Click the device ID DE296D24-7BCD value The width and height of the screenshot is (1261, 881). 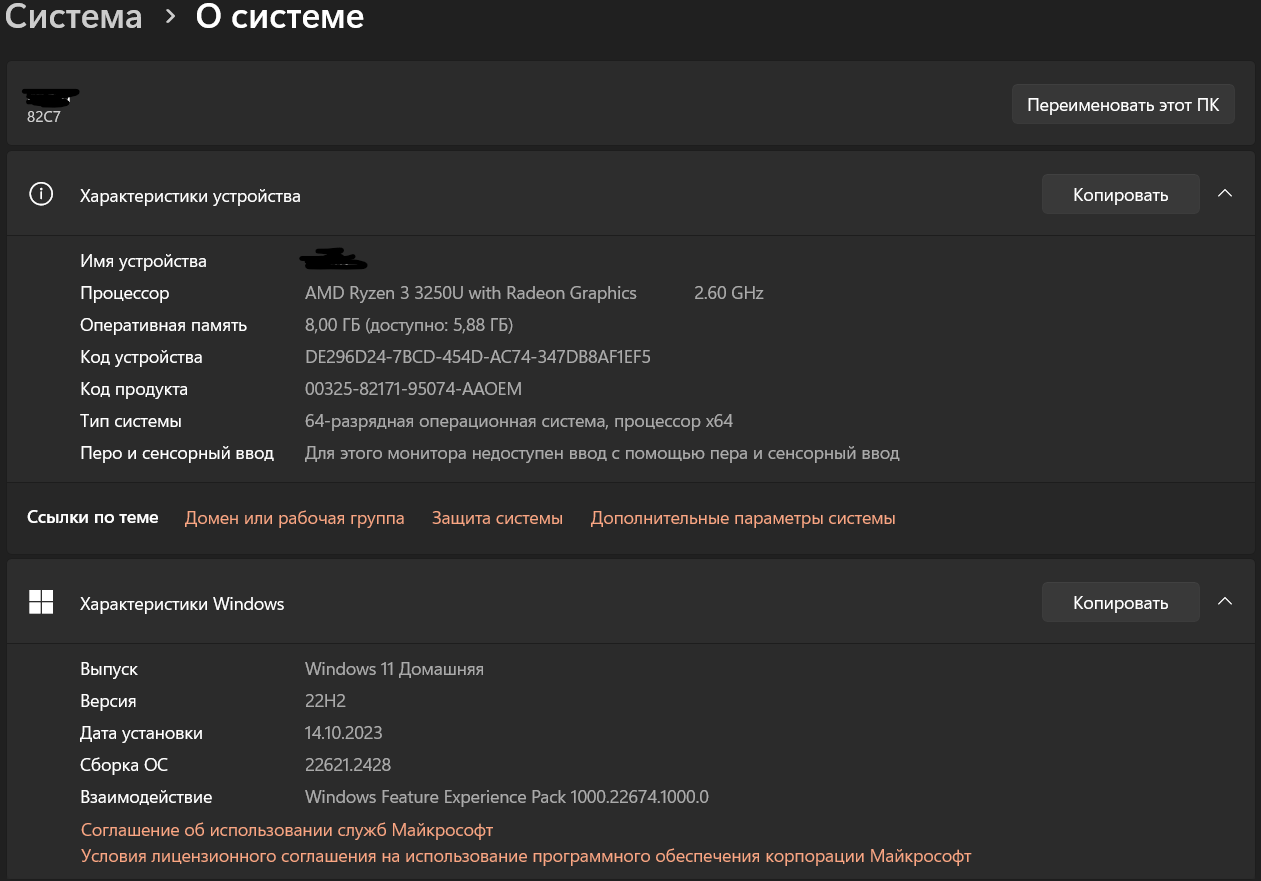[x=478, y=357]
